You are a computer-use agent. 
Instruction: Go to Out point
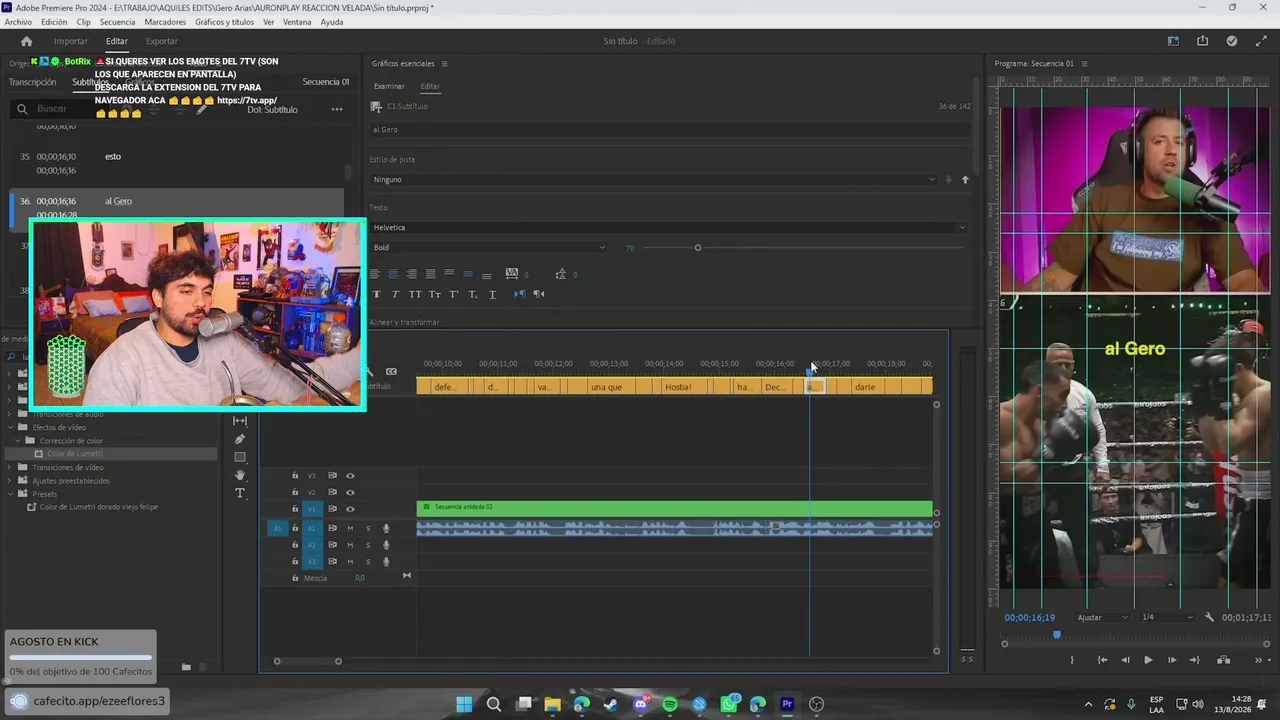point(1196,660)
